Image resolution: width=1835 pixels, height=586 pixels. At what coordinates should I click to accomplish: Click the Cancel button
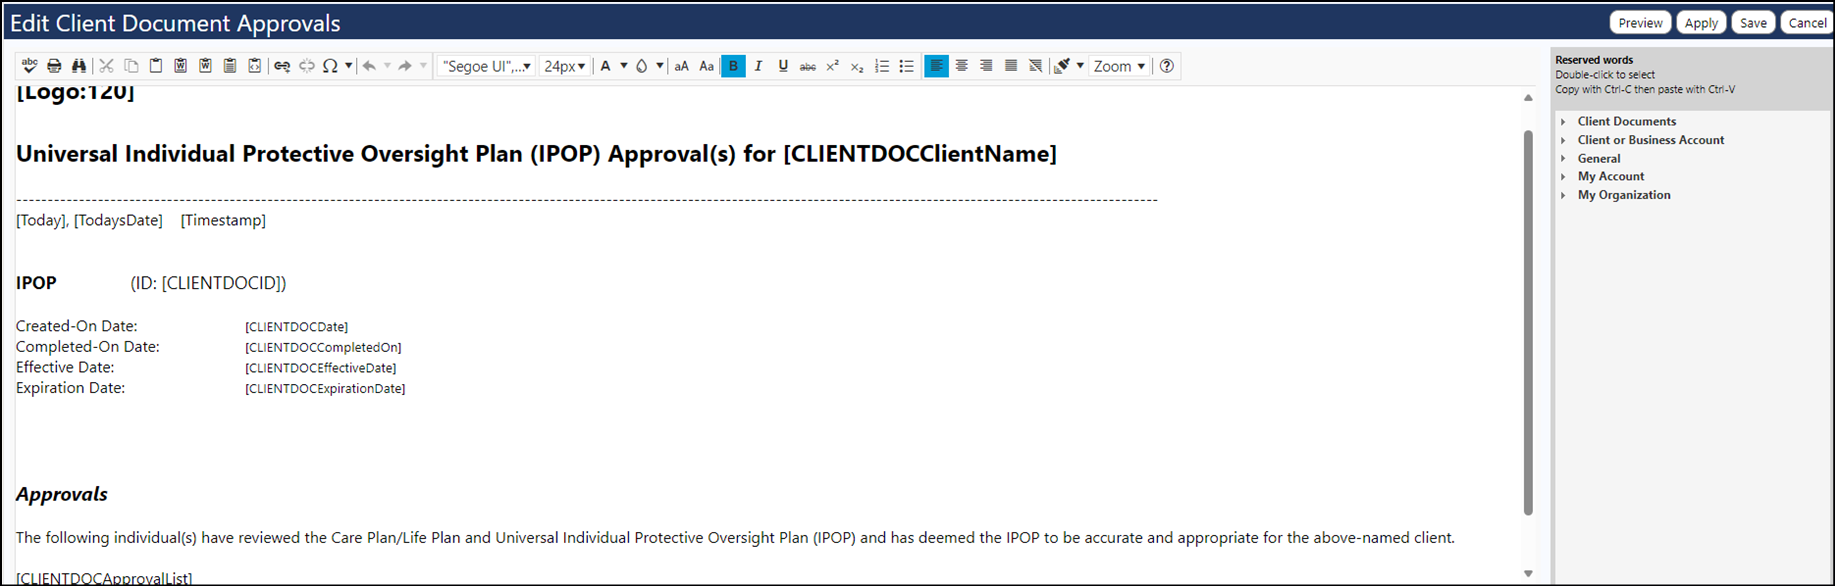(1807, 22)
